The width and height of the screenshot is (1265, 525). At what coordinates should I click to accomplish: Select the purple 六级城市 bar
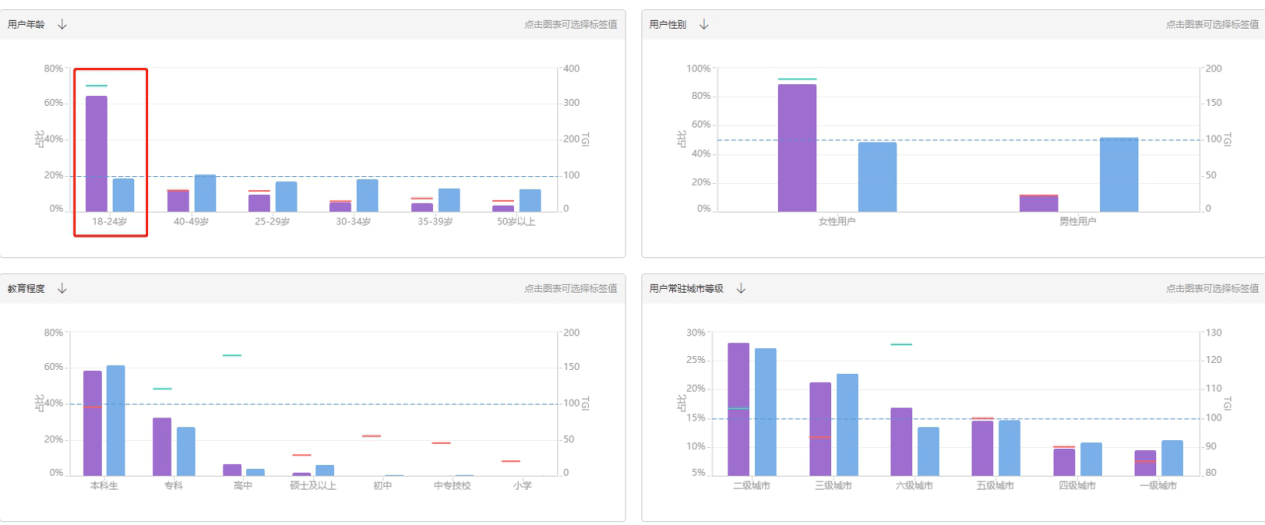(x=901, y=441)
